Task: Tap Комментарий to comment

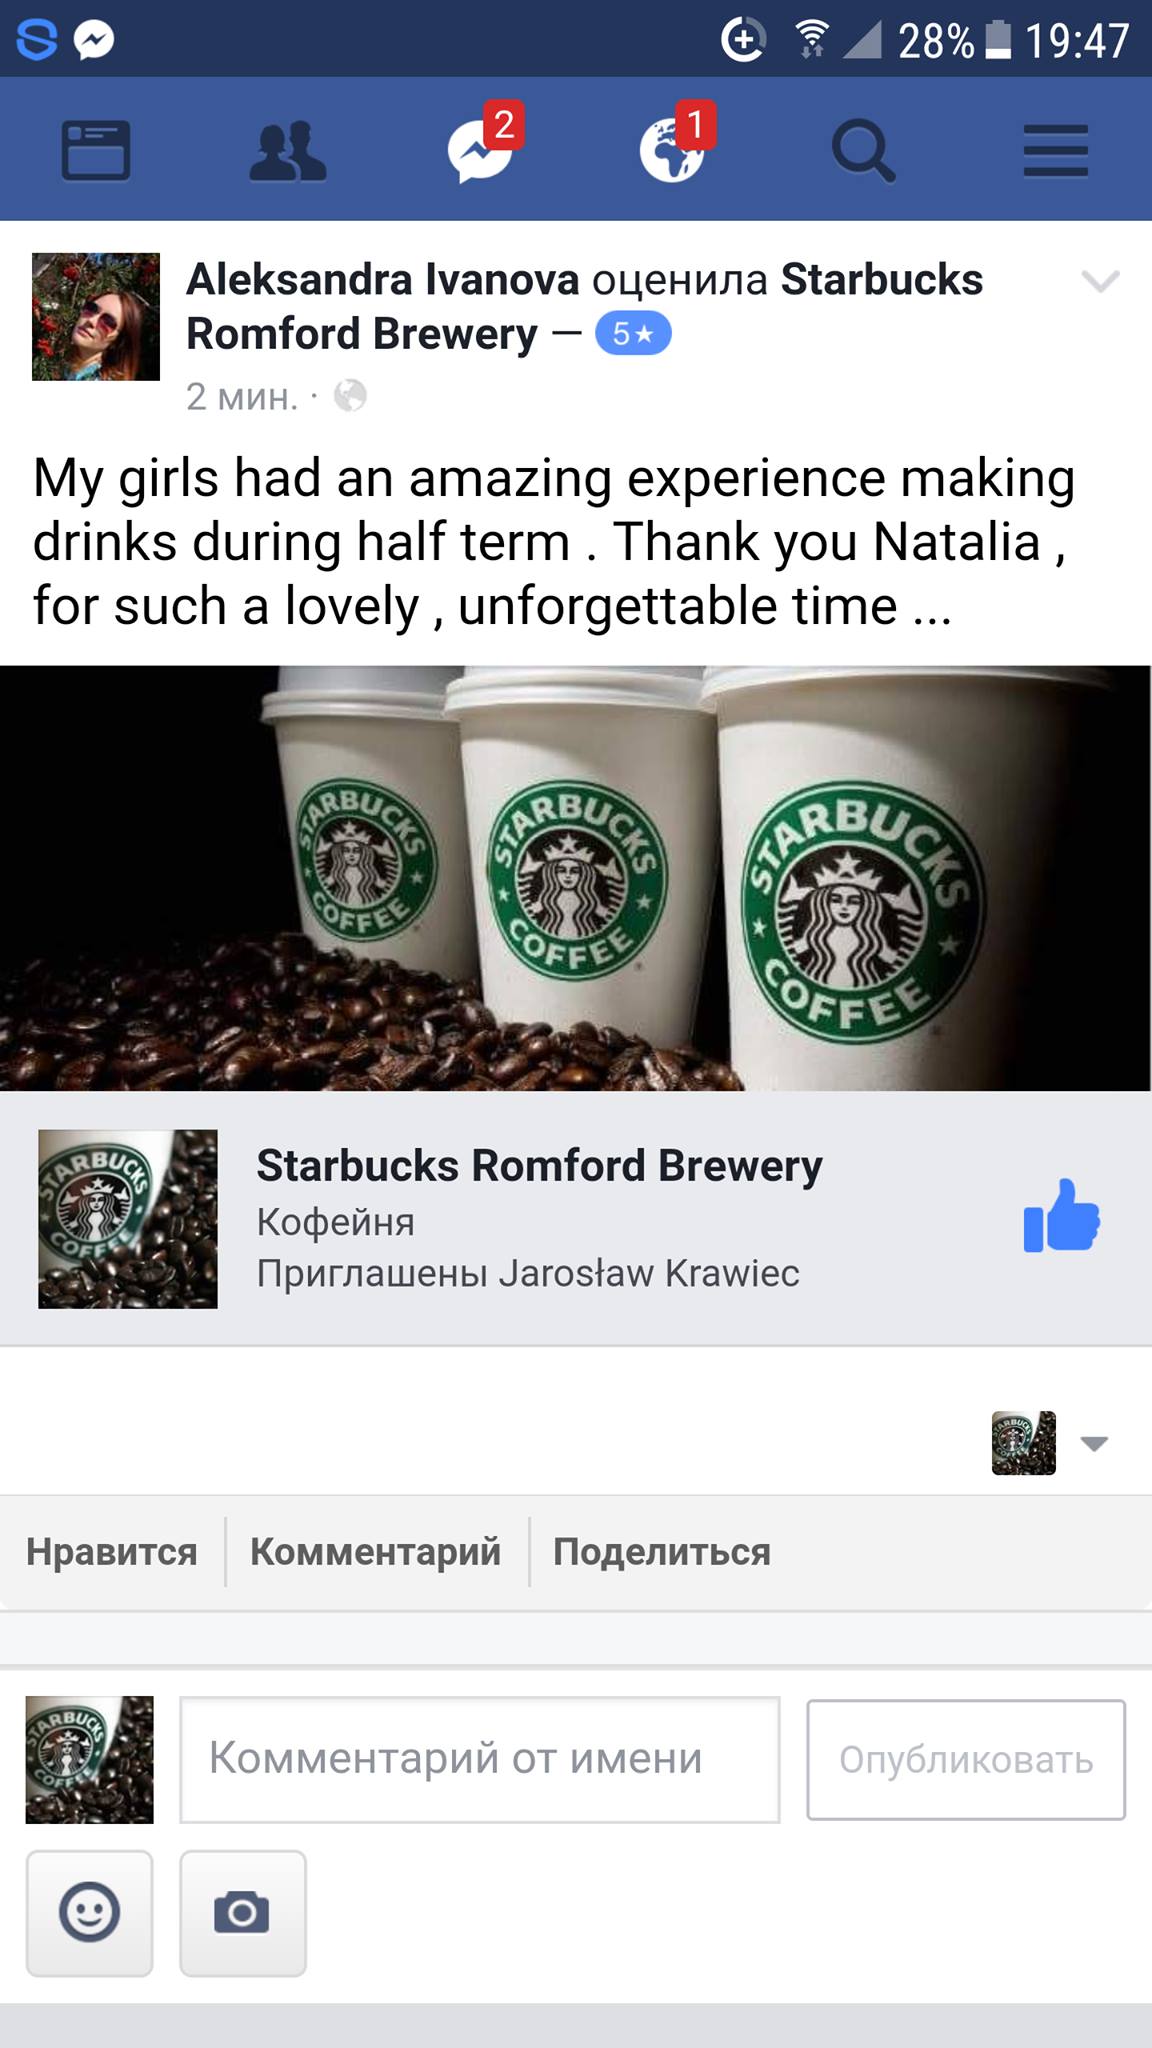Action: 376,1552
